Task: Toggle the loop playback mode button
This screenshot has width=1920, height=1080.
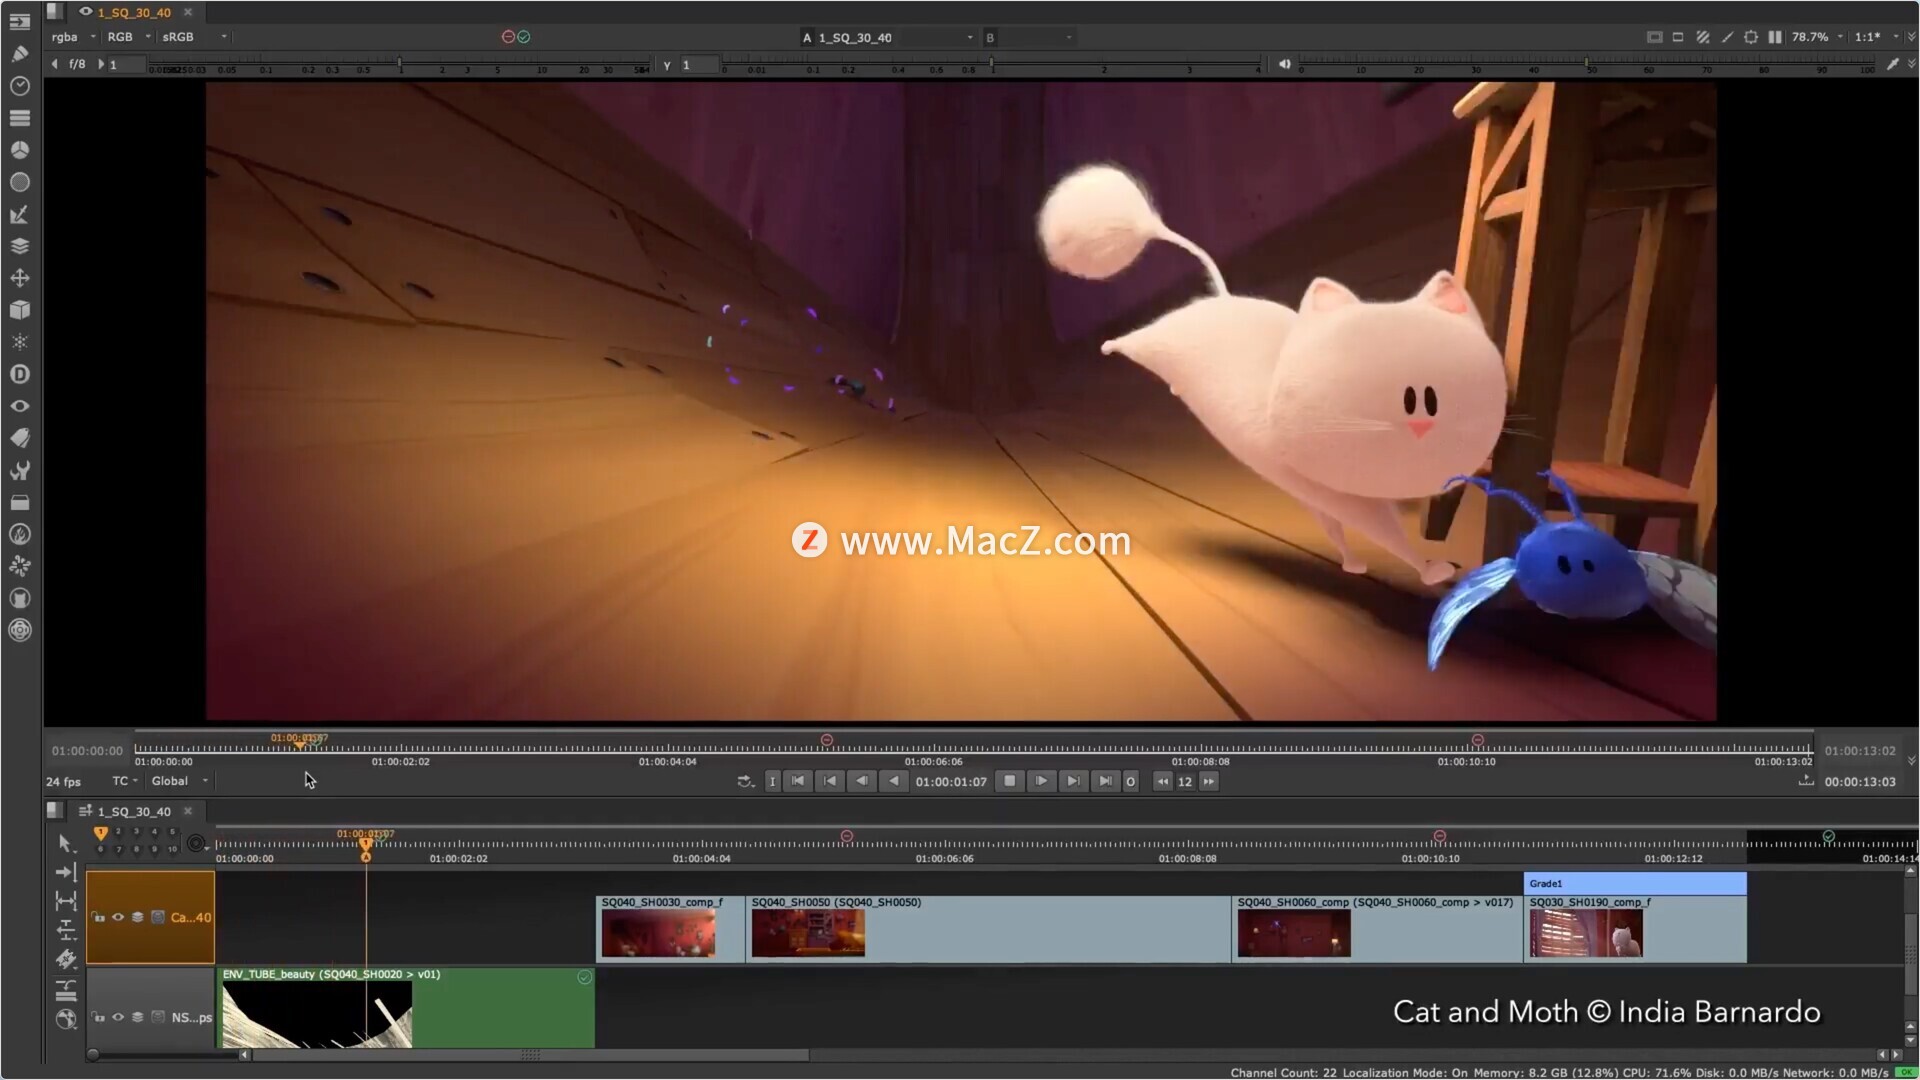Action: [745, 782]
